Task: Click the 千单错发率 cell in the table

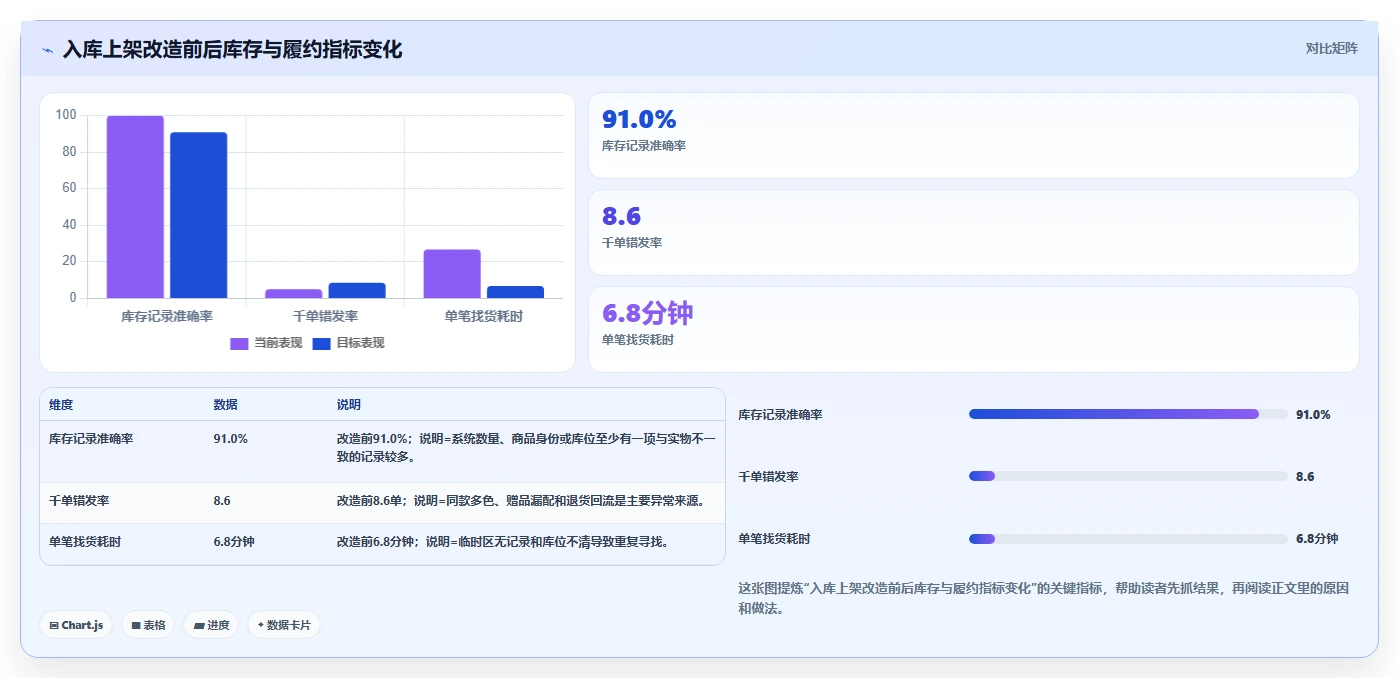Action: (79, 501)
